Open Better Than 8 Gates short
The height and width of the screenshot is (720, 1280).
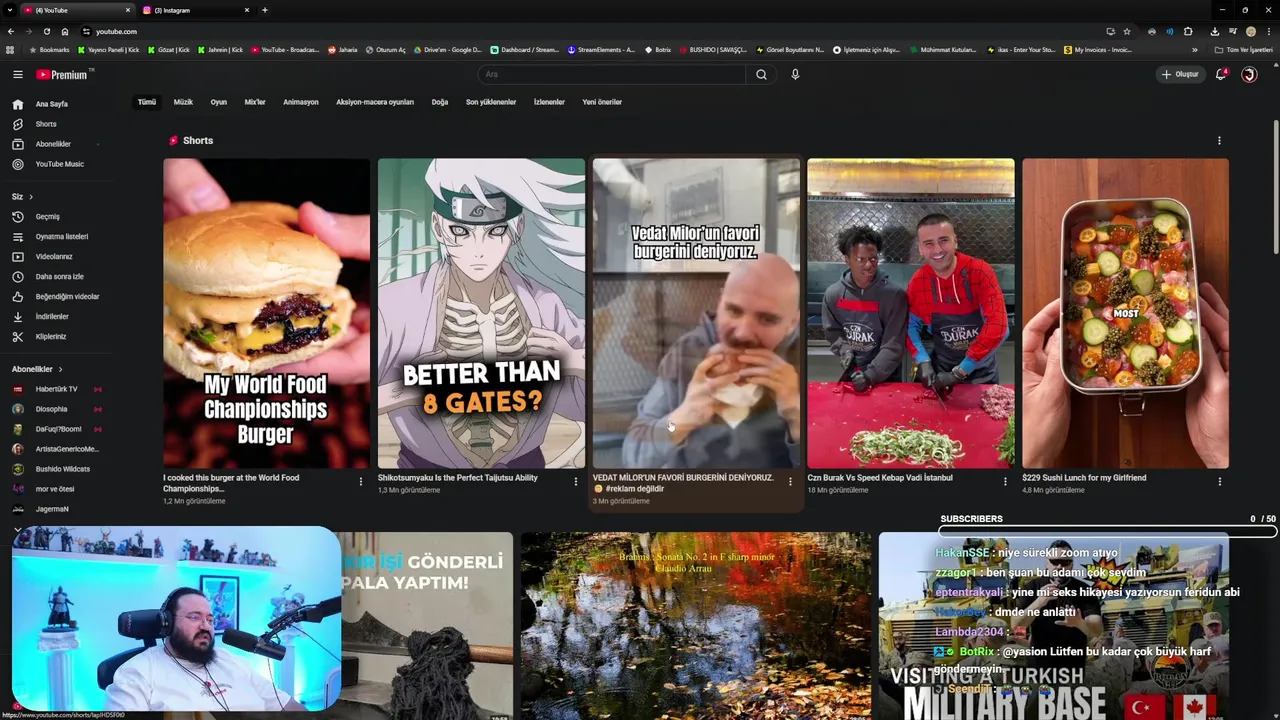tap(481, 313)
